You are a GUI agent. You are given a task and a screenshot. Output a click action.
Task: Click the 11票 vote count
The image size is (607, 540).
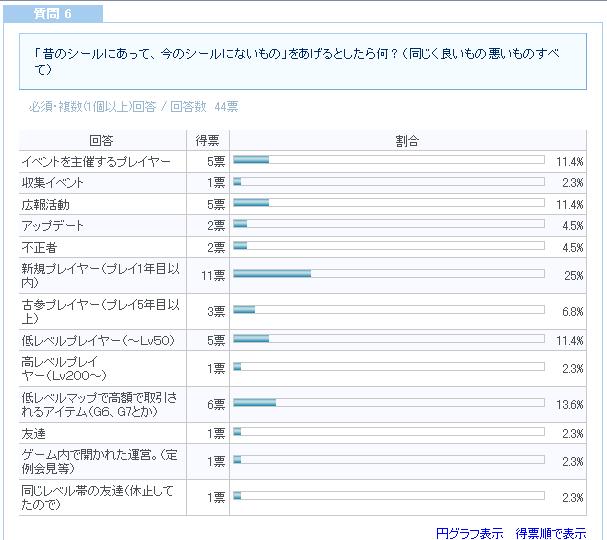coord(213,276)
